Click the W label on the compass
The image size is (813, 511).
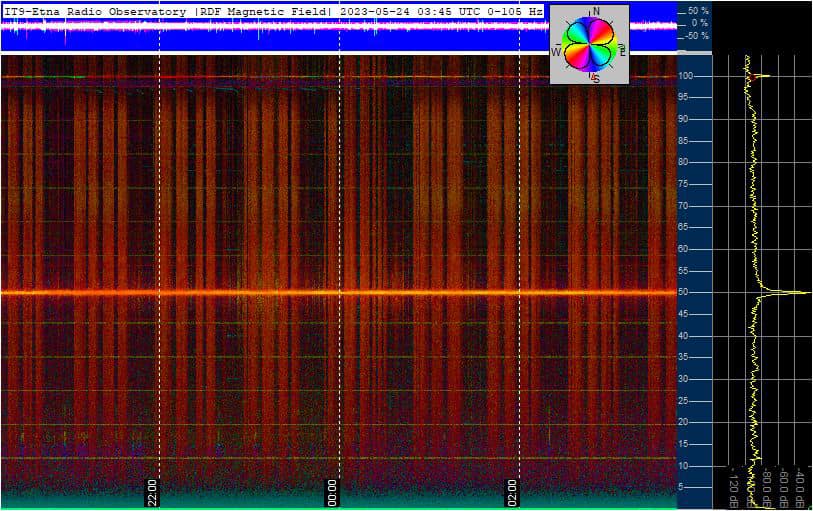pyautogui.click(x=556, y=52)
